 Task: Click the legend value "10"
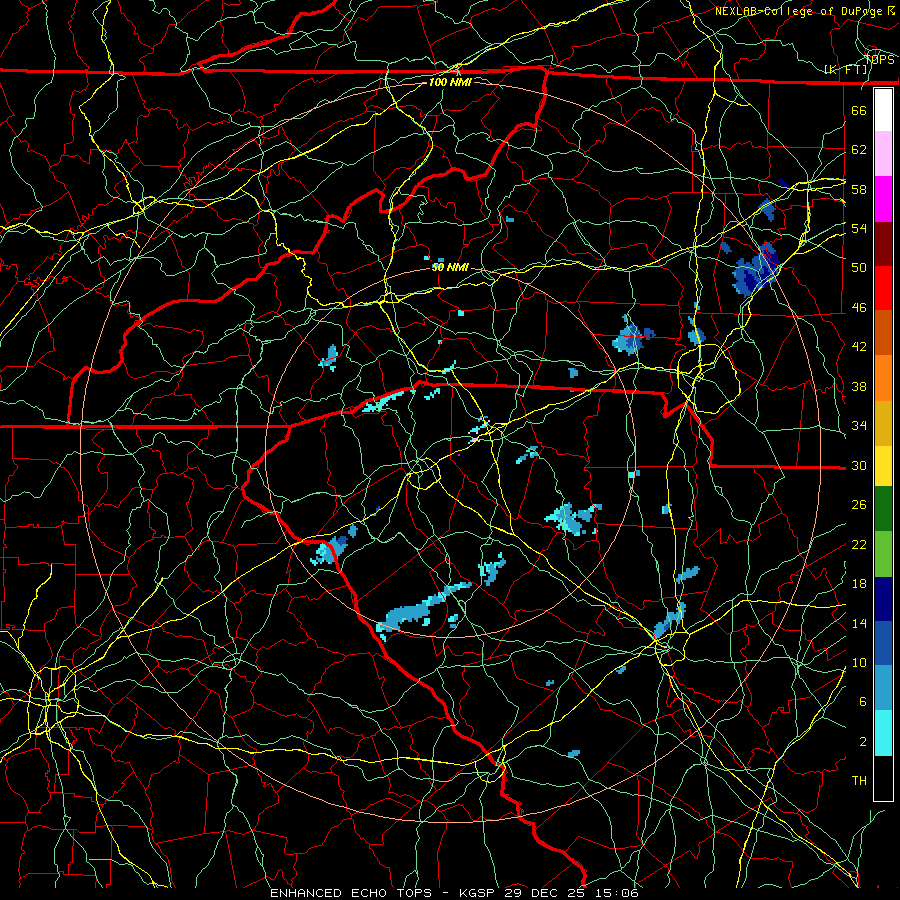859,663
